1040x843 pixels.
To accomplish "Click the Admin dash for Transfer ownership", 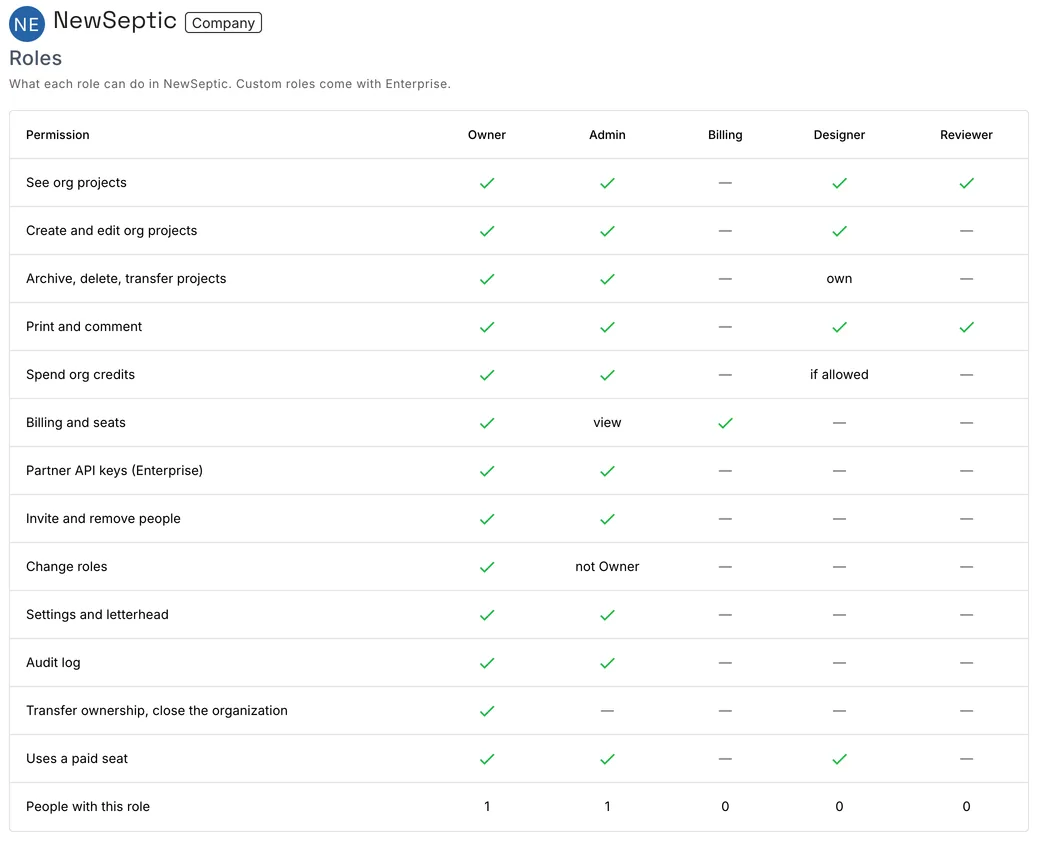I will coord(607,710).
